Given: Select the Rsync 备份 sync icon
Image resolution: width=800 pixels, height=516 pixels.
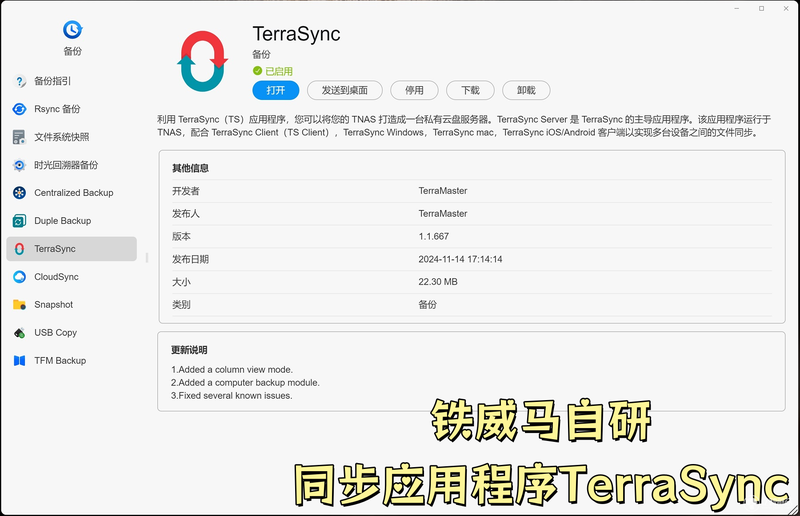Looking at the screenshot, I should 19,109.
